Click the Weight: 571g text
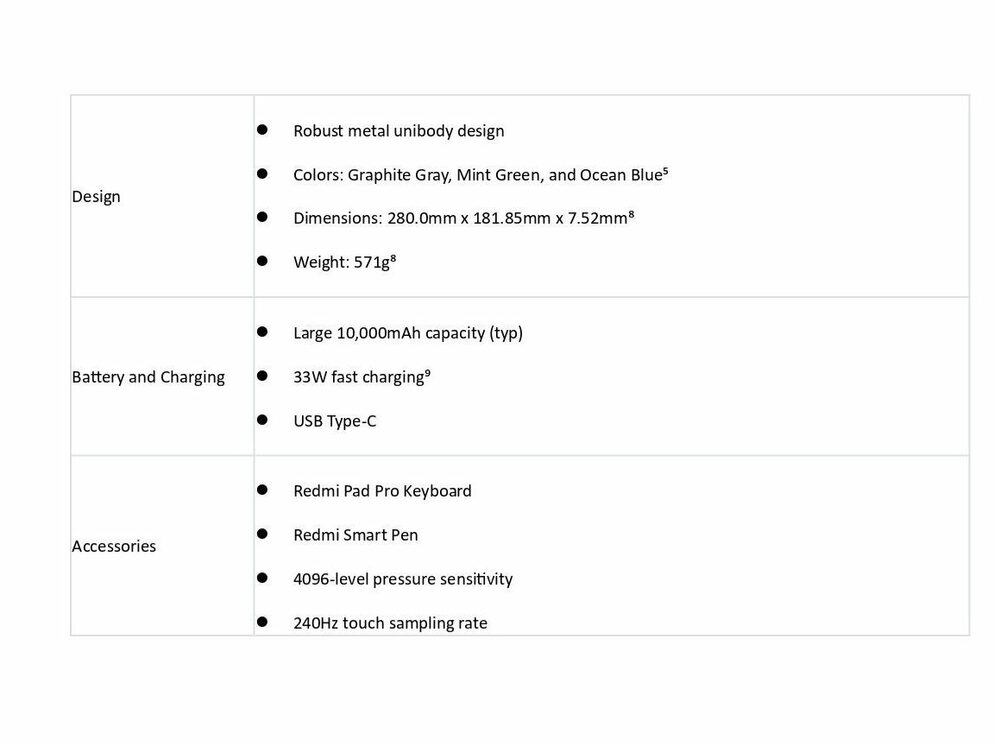 point(344,262)
